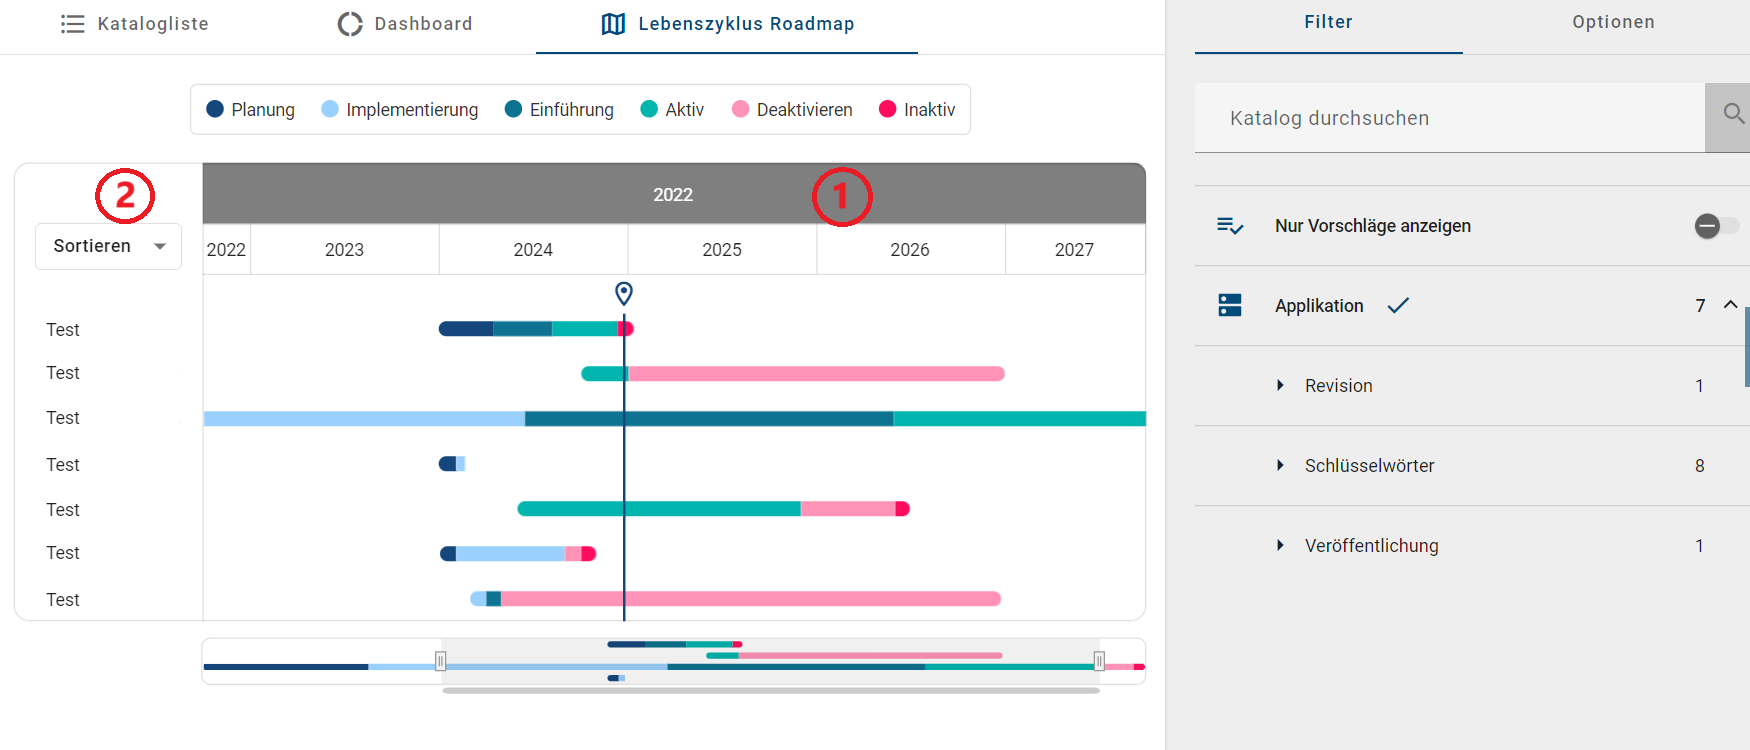Switch to the Optionen tab
The image size is (1750, 750).
tap(1612, 21)
